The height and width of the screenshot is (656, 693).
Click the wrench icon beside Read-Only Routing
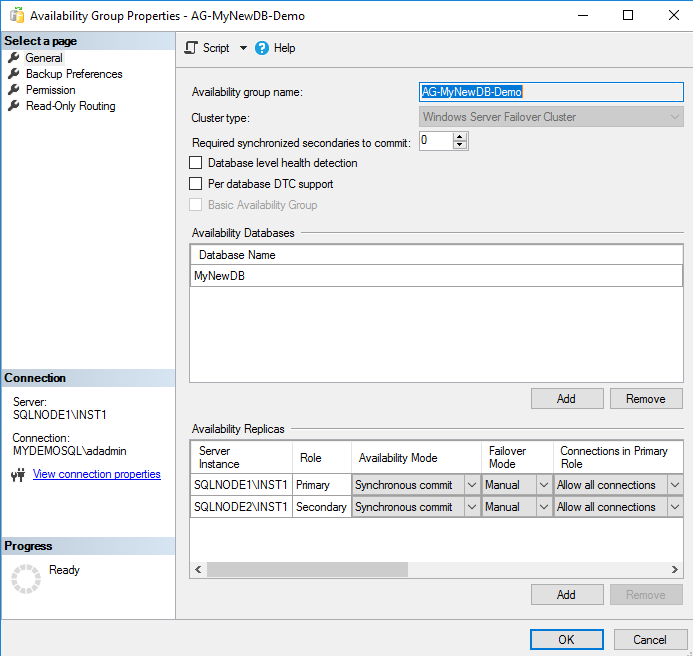pyautogui.click(x=14, y=106)
